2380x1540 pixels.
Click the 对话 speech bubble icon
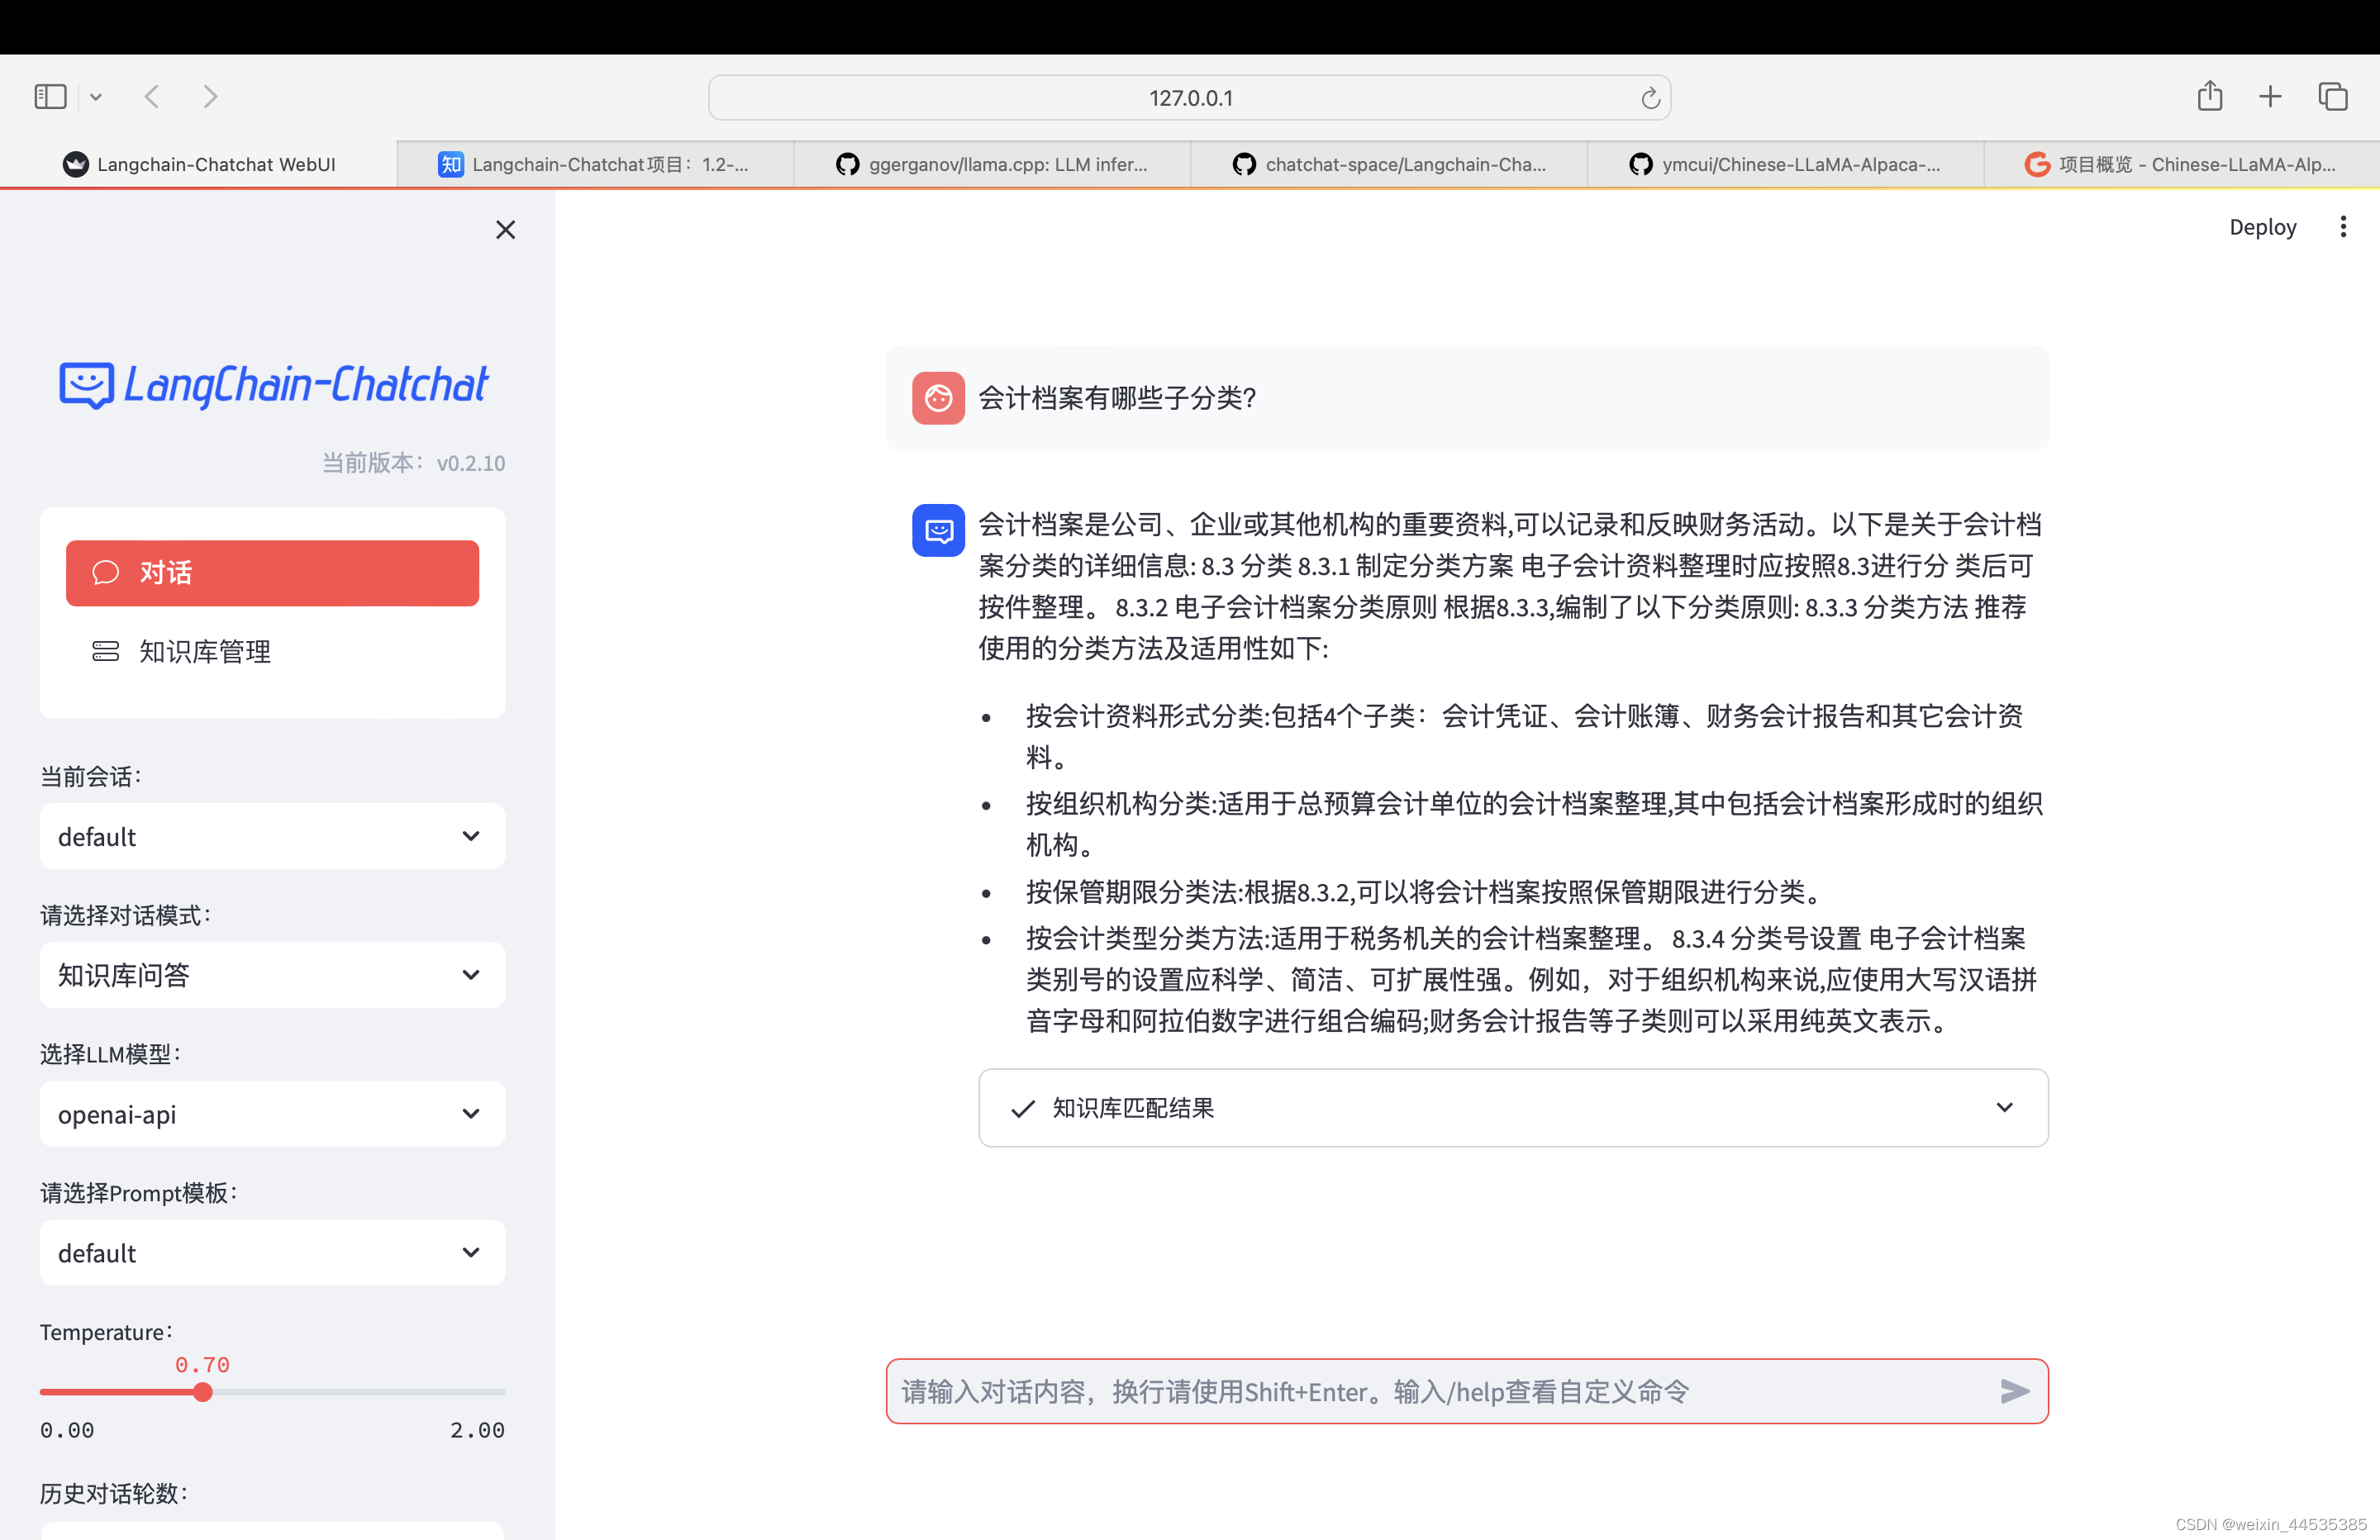[x=106, y=573]
